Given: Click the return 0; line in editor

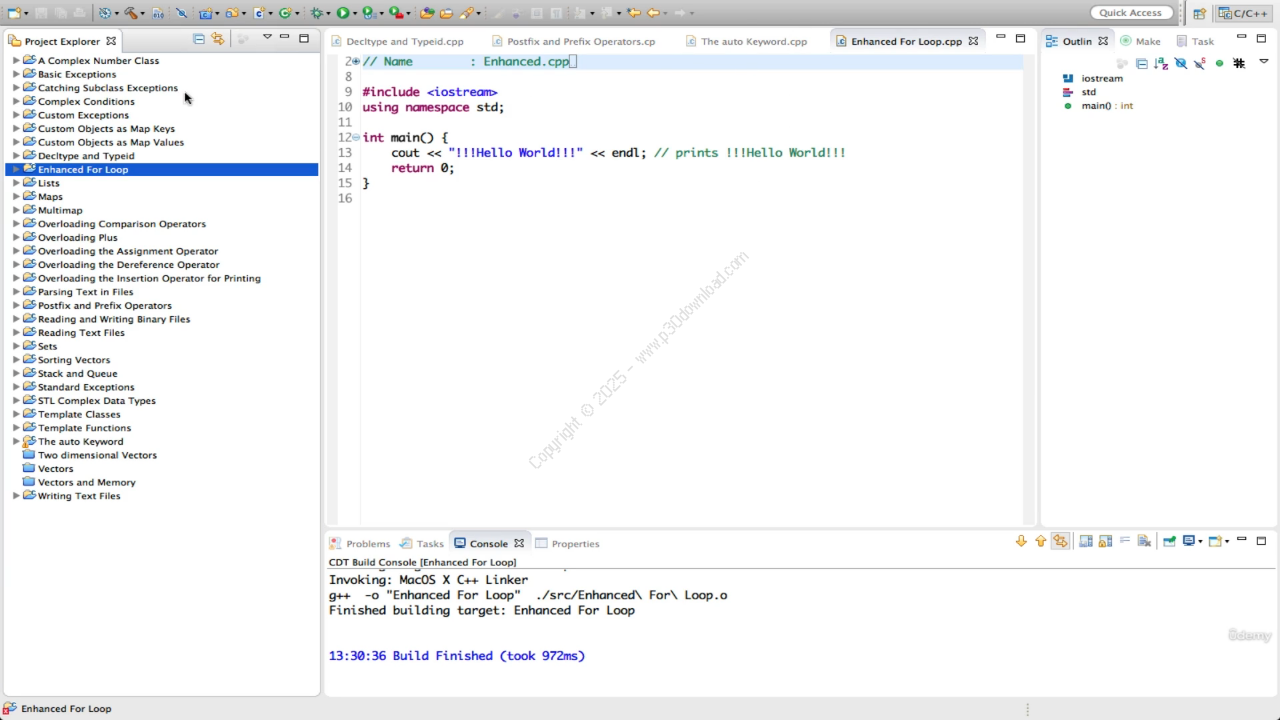Looking at the screenshot, I should point(422,168).
